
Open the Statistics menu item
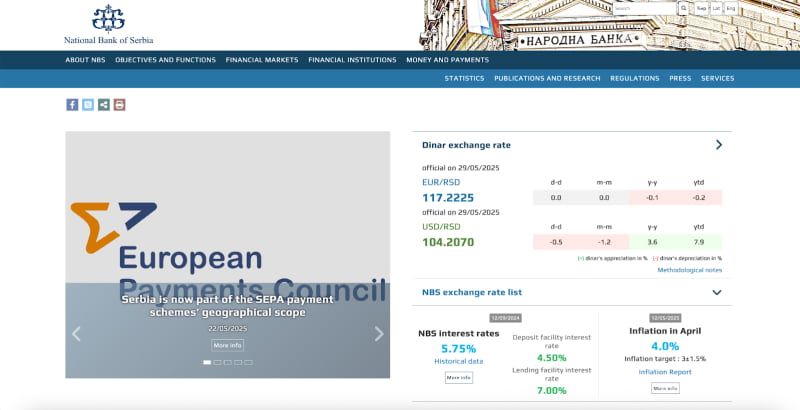(464, 78)
